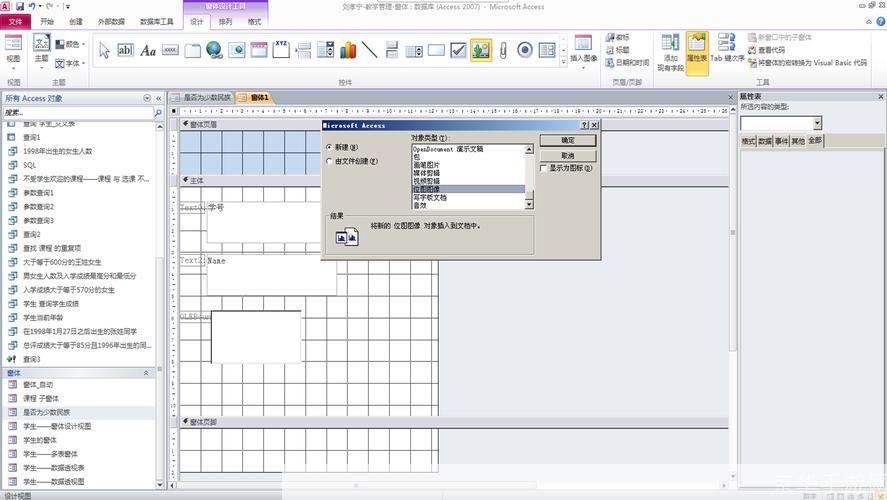Check the 显示为图标 checkbox in dialog
Screen dimensions: 887x500
click(x=544, y=168)
